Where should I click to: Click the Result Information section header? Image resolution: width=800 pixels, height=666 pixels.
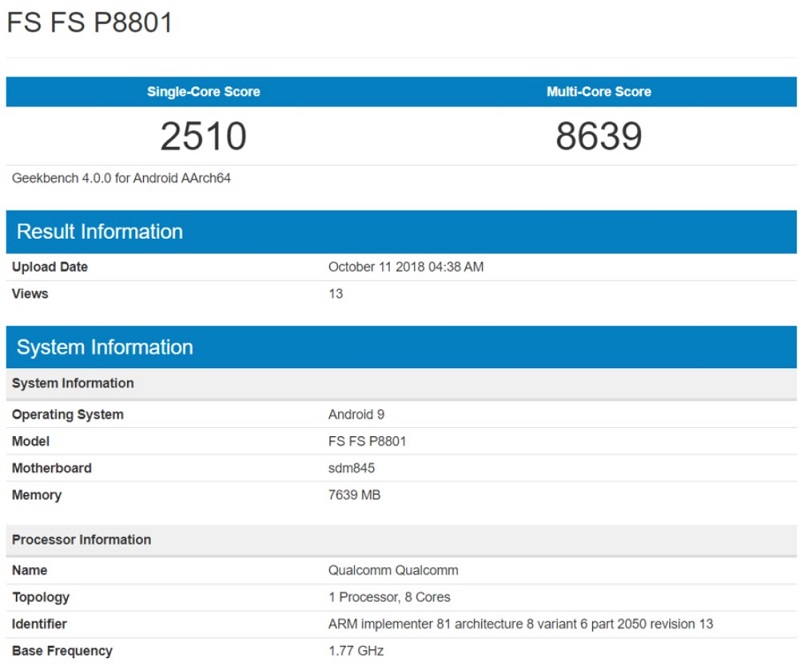pos(401,232)
